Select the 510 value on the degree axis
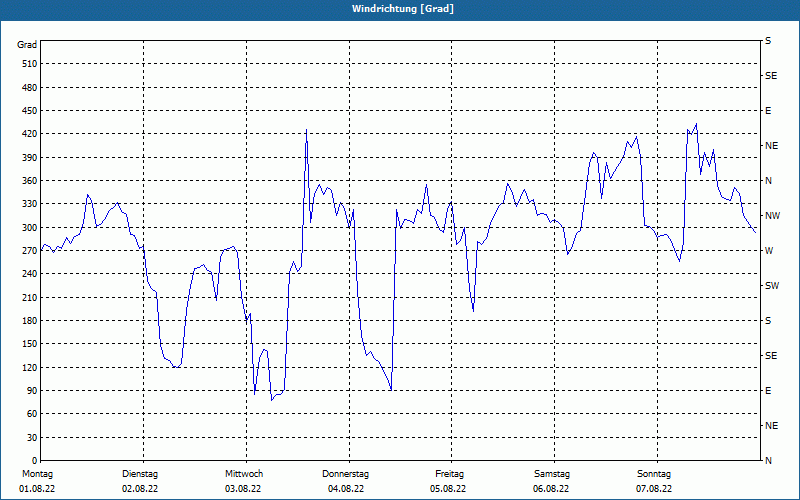 click(29, 64)
